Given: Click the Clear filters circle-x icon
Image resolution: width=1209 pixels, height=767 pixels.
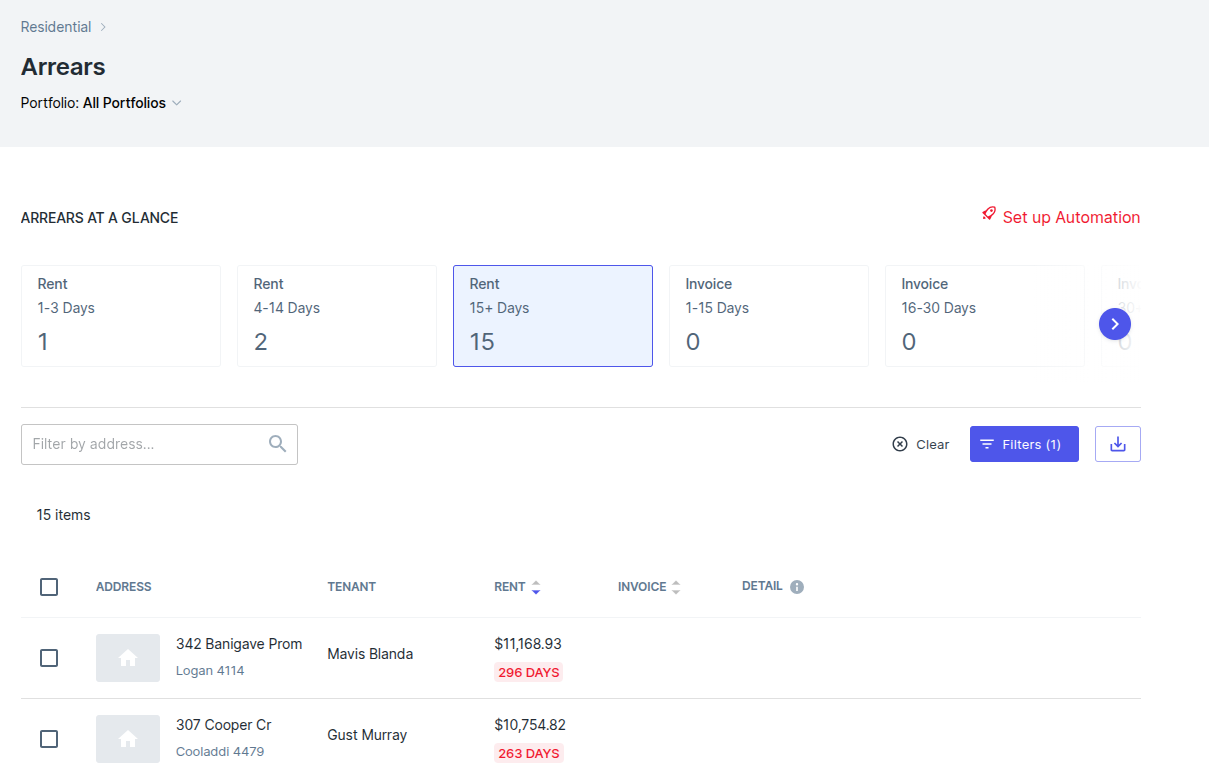Looking at the screenshot, I should point(900,444).
